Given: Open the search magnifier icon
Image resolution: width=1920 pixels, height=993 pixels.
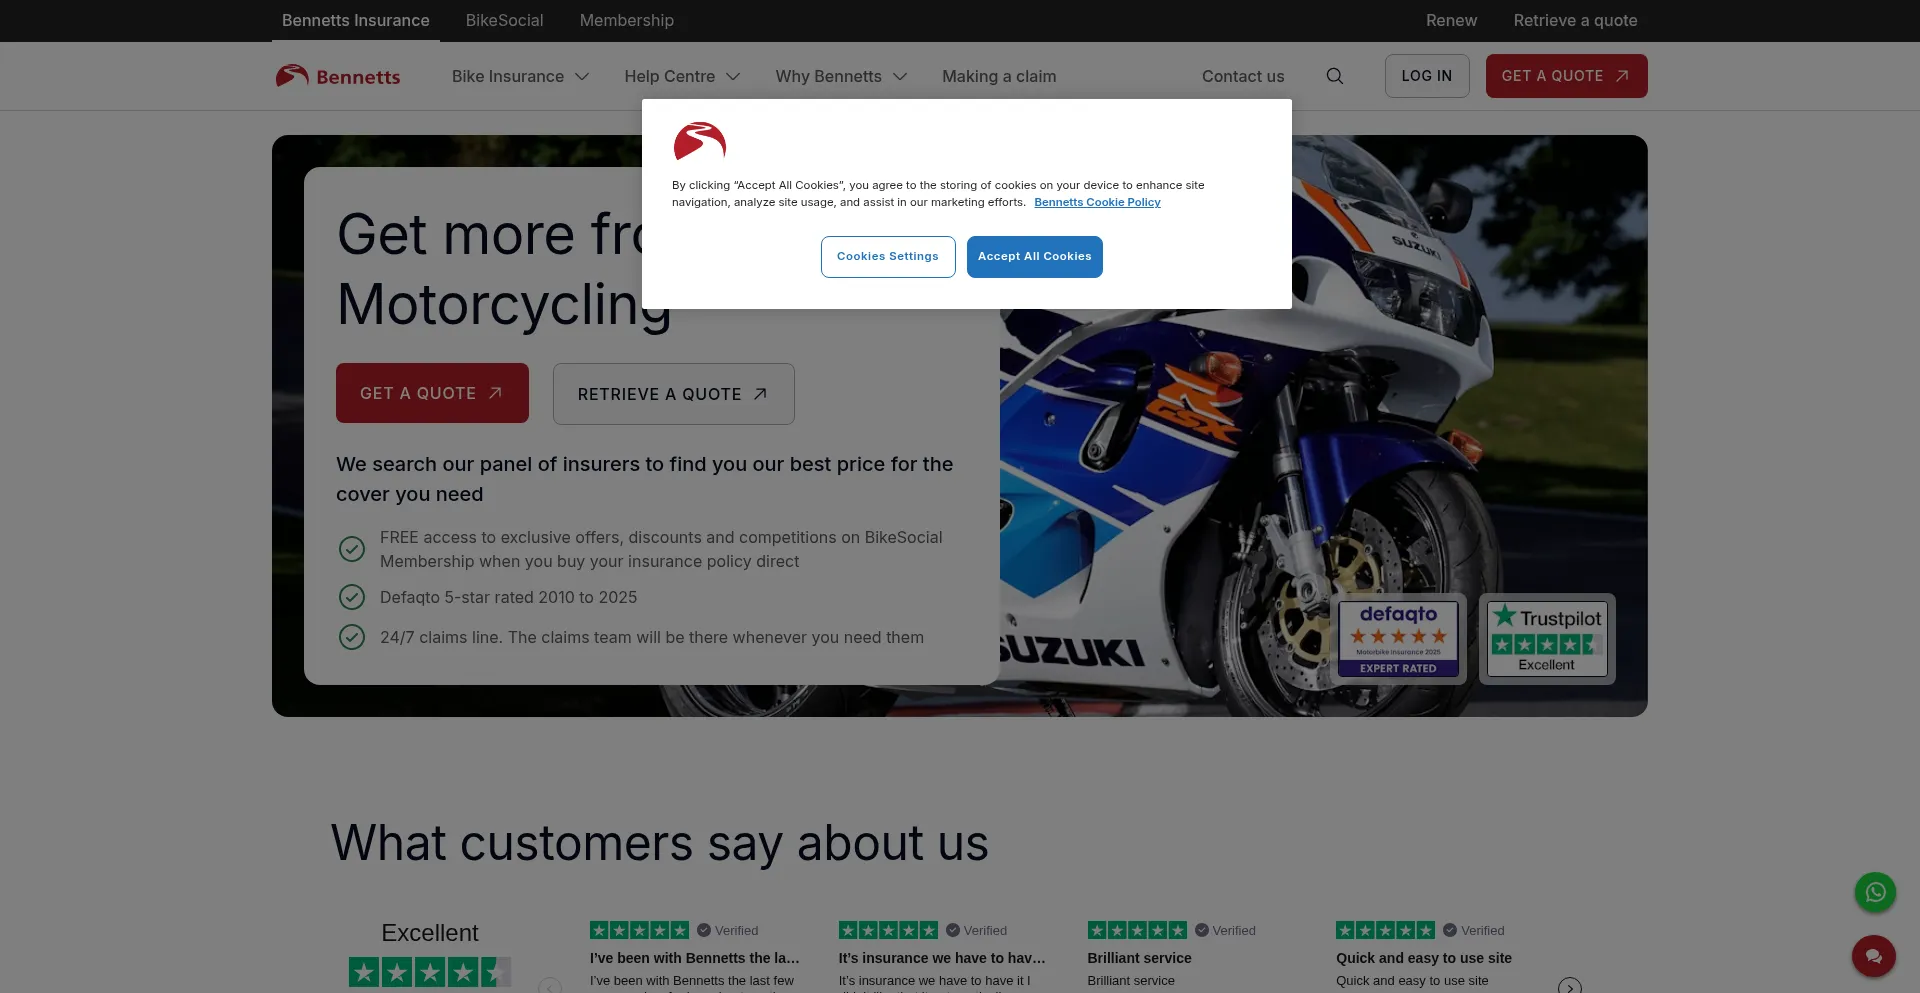Looking at the screenshot, I should [x=1334, y=76].
